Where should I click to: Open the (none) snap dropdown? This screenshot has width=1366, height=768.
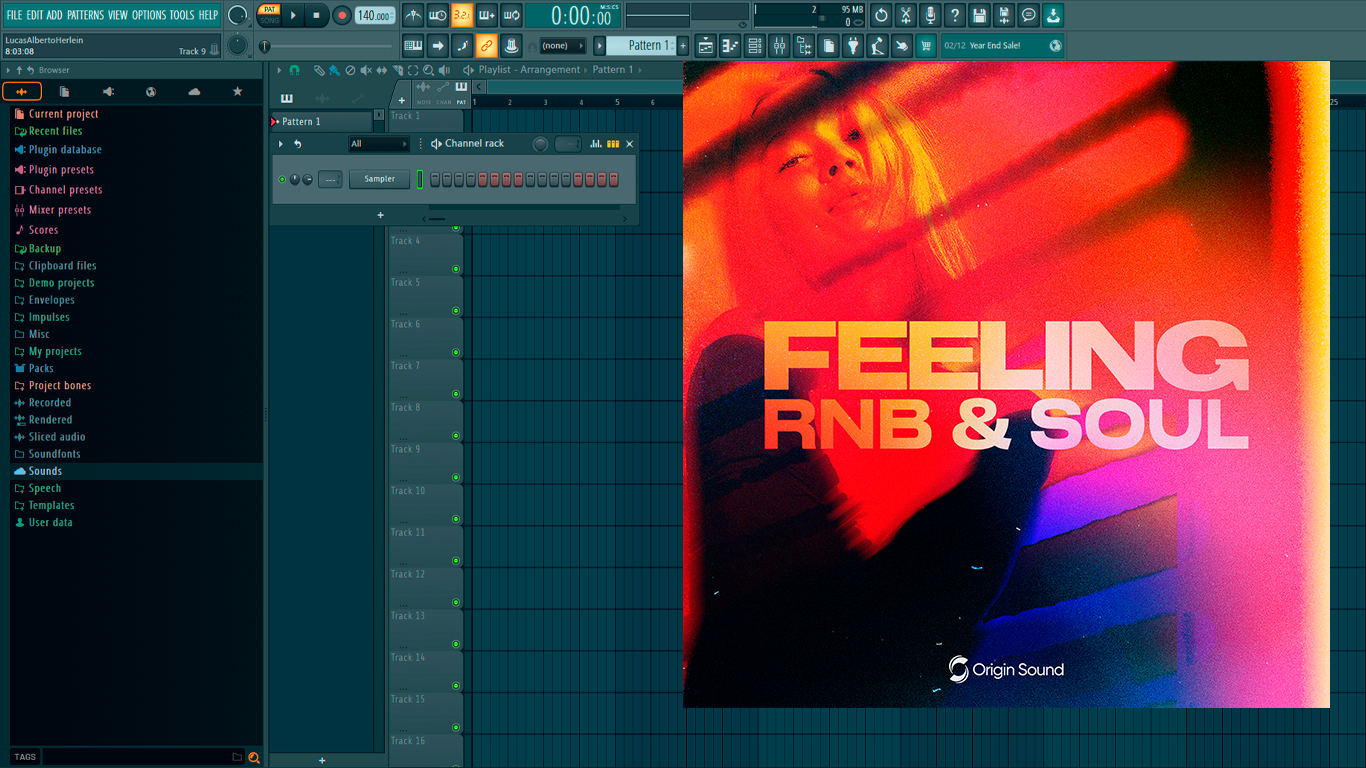(563, 45)
